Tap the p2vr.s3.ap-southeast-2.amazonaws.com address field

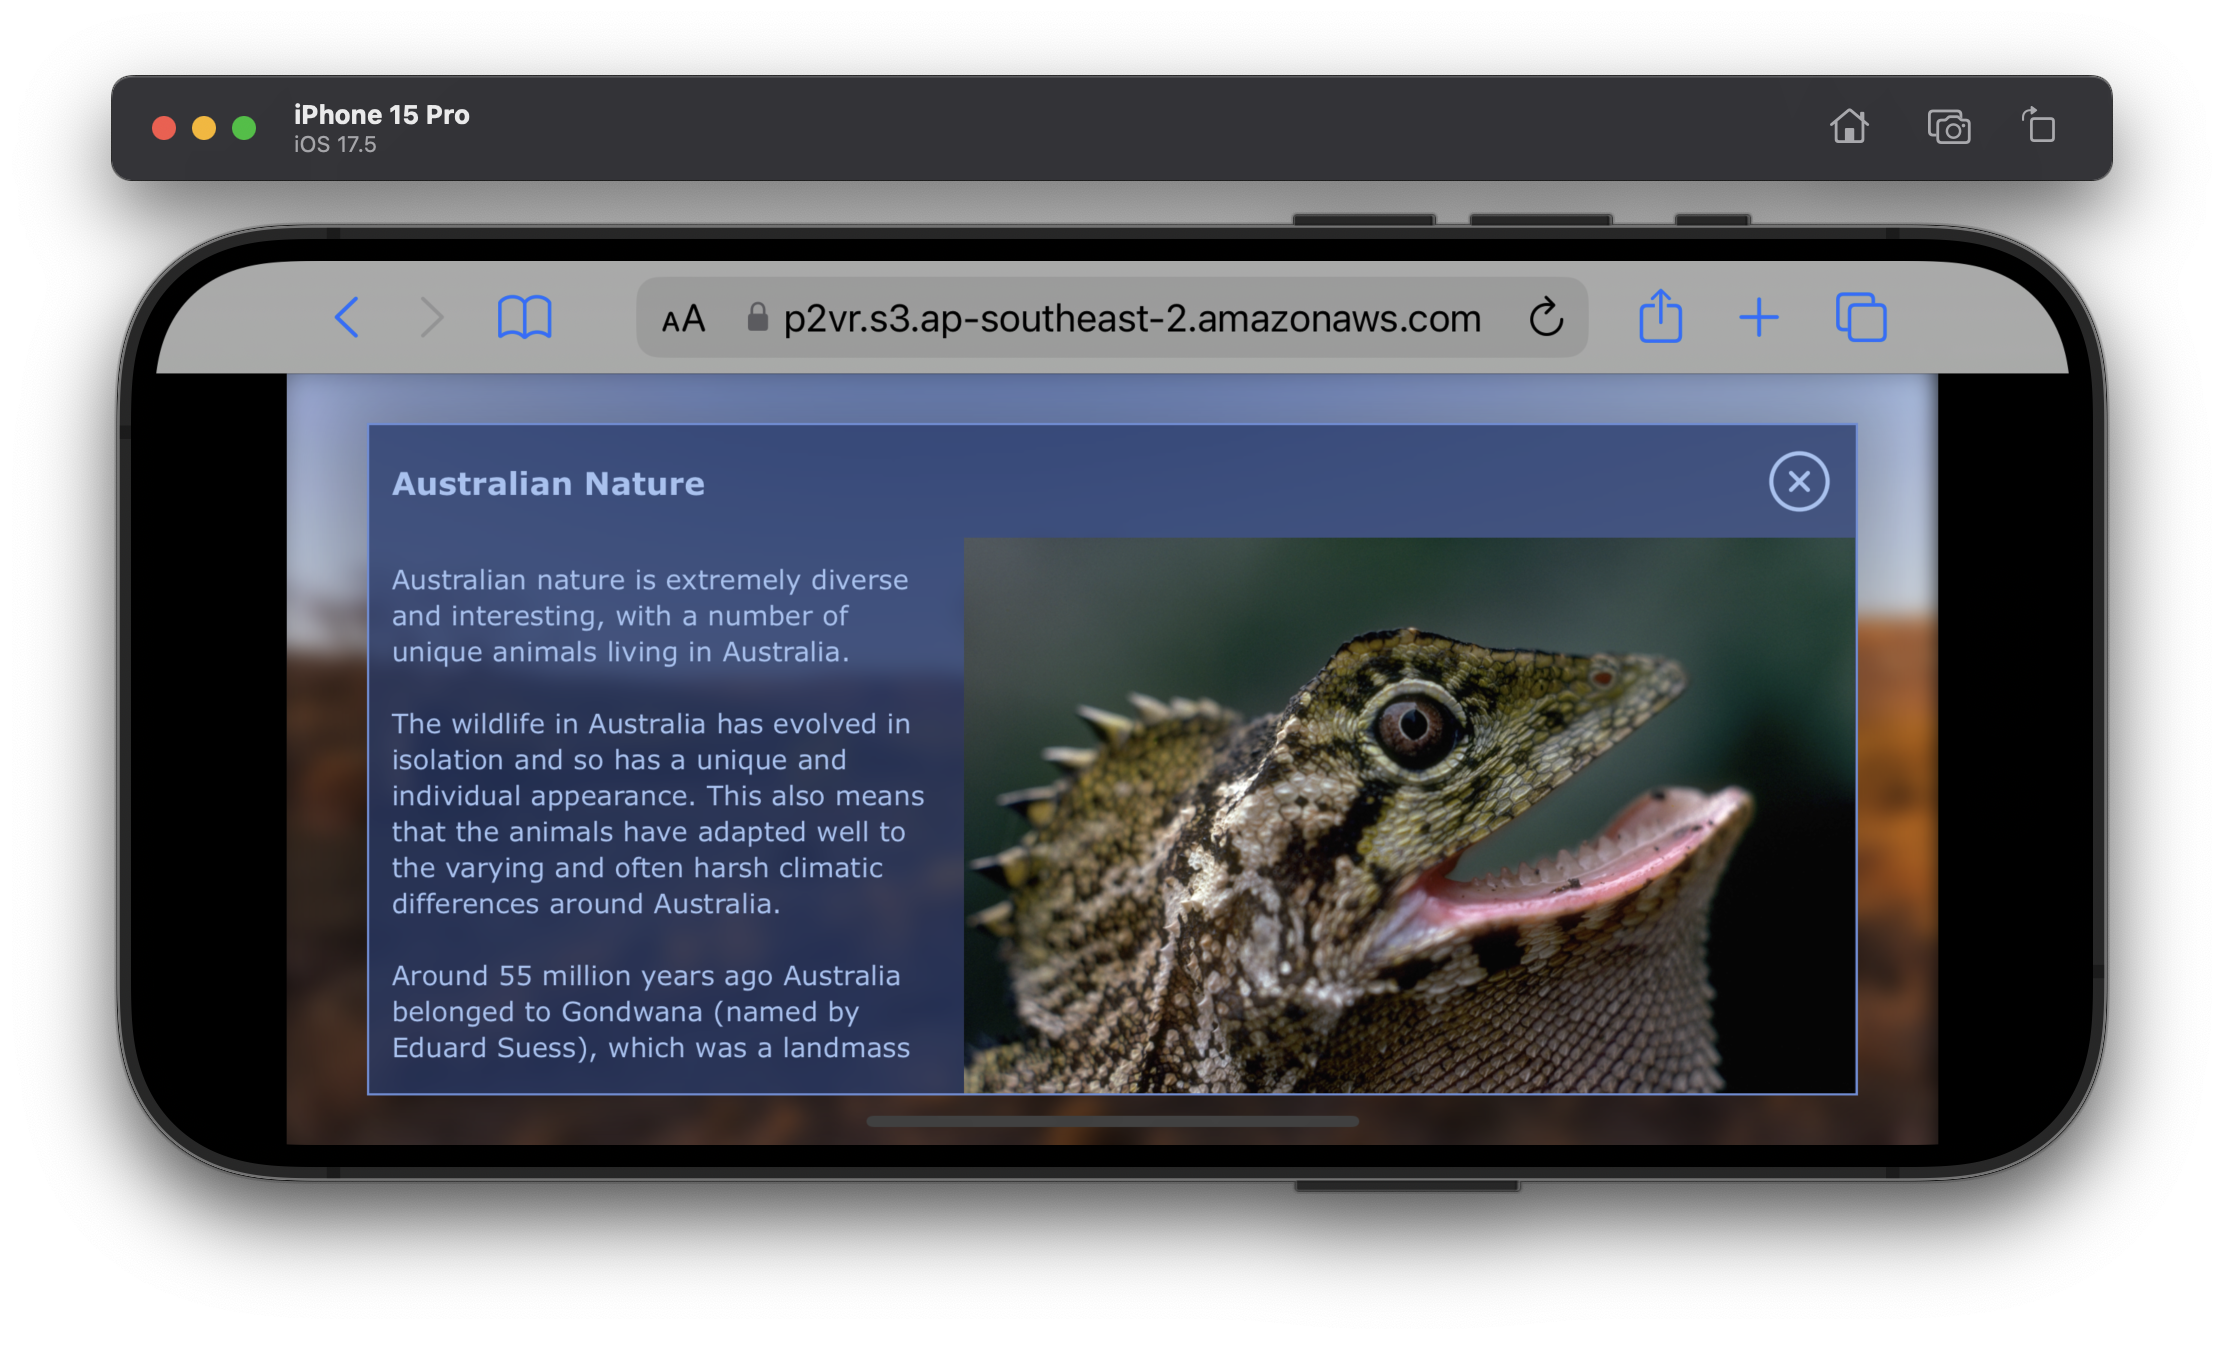coord(1131,319)
